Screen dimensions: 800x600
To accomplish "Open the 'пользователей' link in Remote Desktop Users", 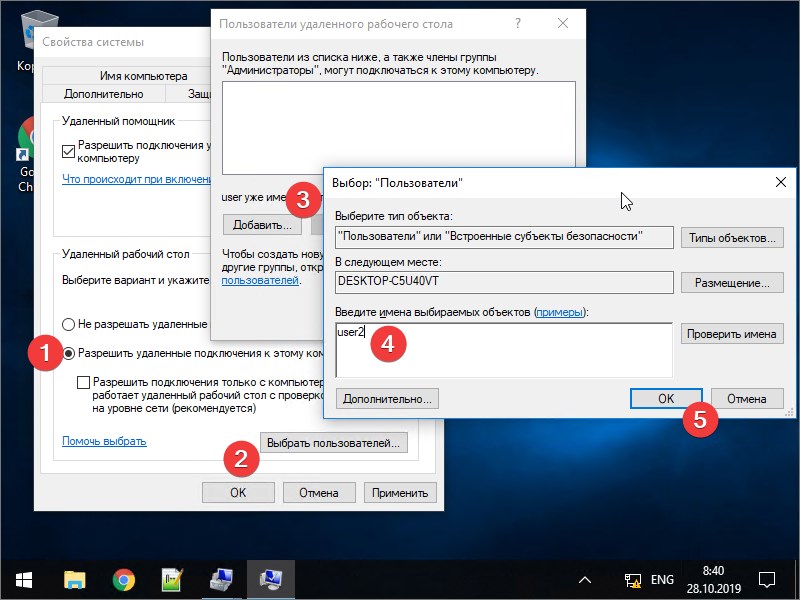I will (x=260, y=280).
